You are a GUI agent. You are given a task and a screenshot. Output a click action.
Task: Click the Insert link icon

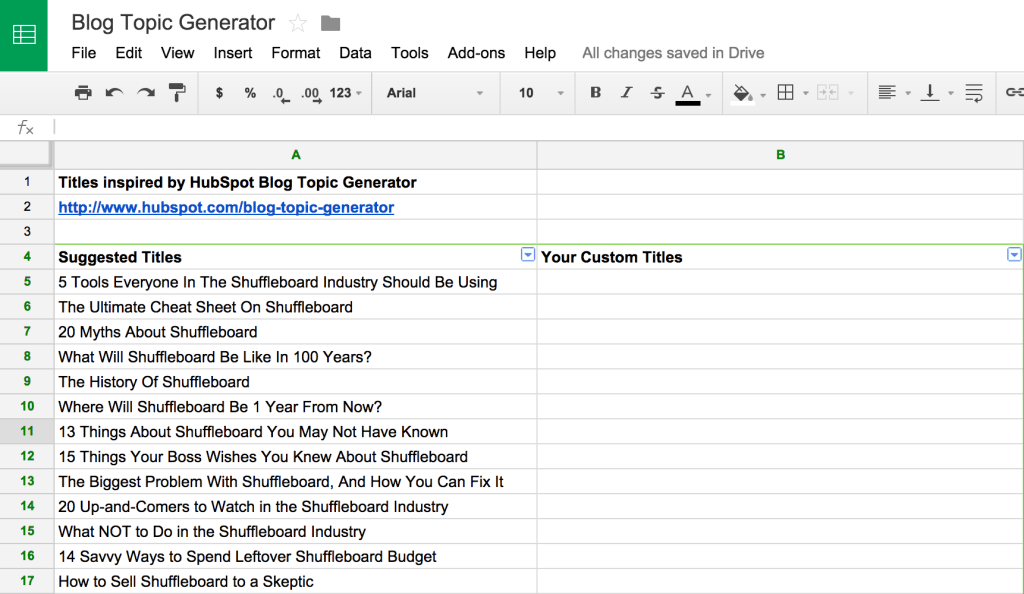tap(1014, 93)
